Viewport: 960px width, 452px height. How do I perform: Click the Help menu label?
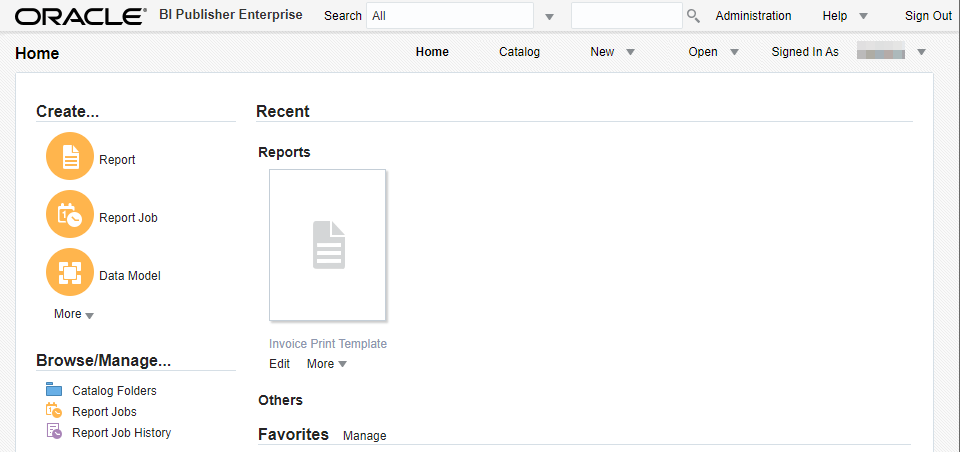point(834,16)
